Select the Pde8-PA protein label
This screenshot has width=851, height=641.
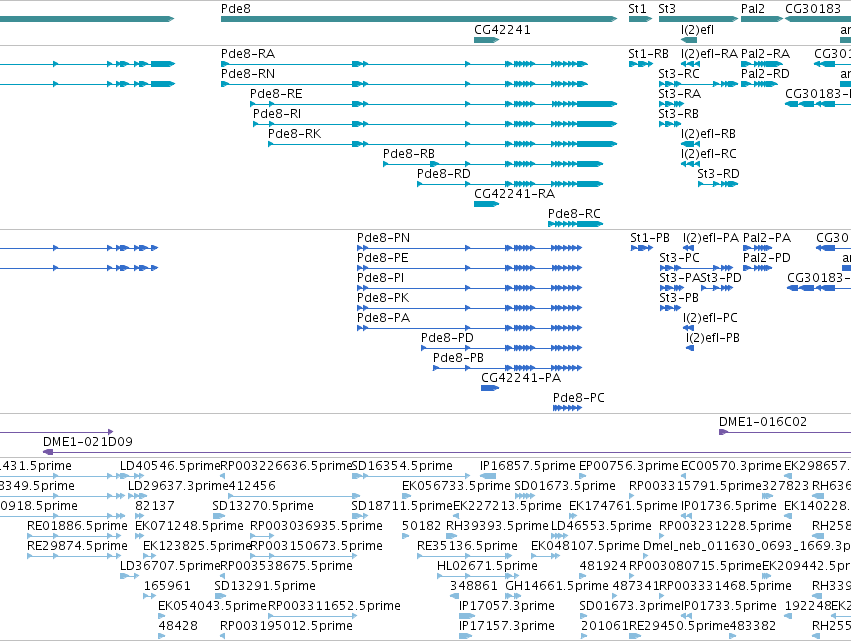[383, 318]
